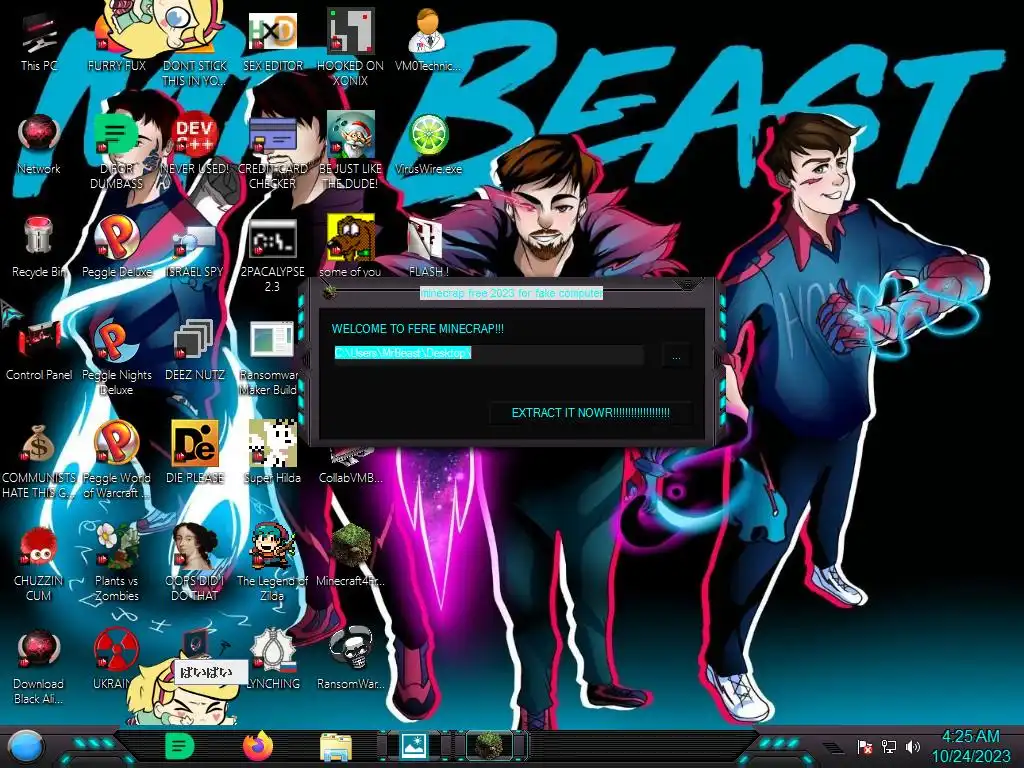Switch to the Minecraft block taskbar item
1024x768 pixels.
point(490,746)
